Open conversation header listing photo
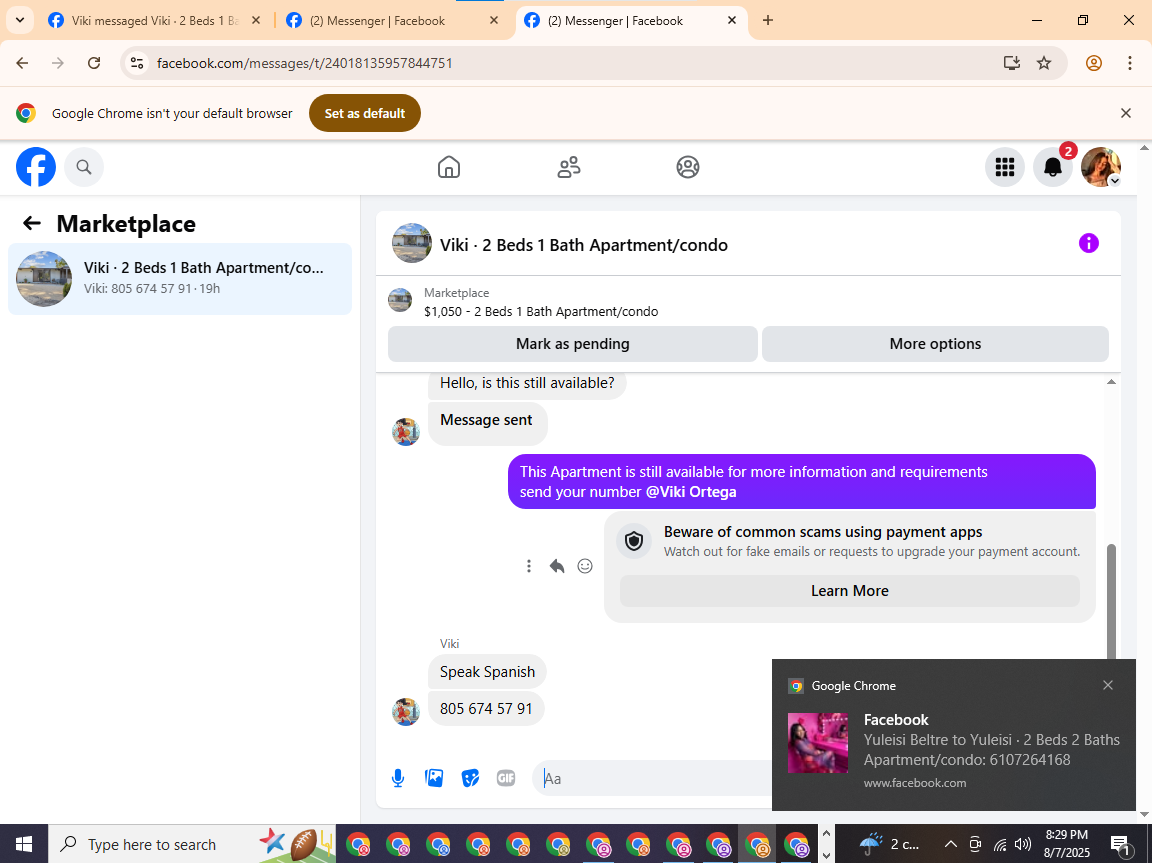The image size is (1152, 863). 411,243
